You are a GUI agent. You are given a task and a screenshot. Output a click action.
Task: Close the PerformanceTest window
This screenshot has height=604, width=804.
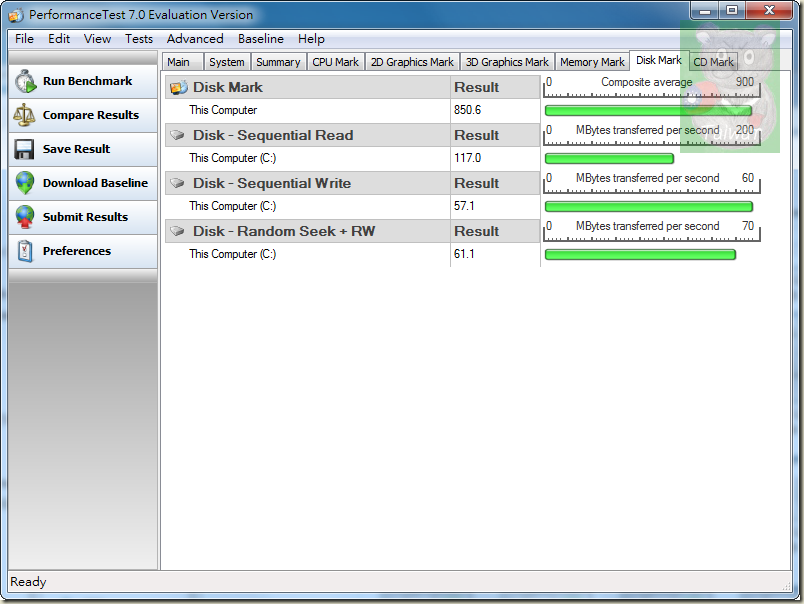pyautogui.click(x=770, y=11)
